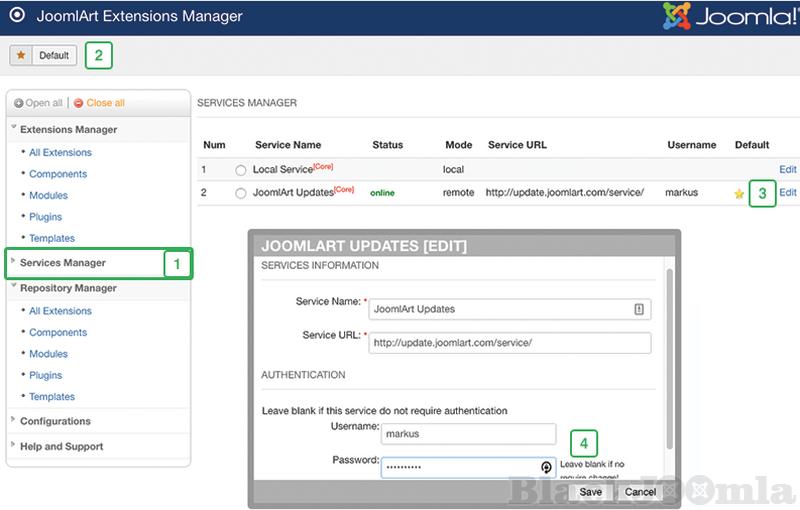Open All Extensions under Extensions Manager
The height and width of the screenshot is (510, 800).
[x=60, y=153]
